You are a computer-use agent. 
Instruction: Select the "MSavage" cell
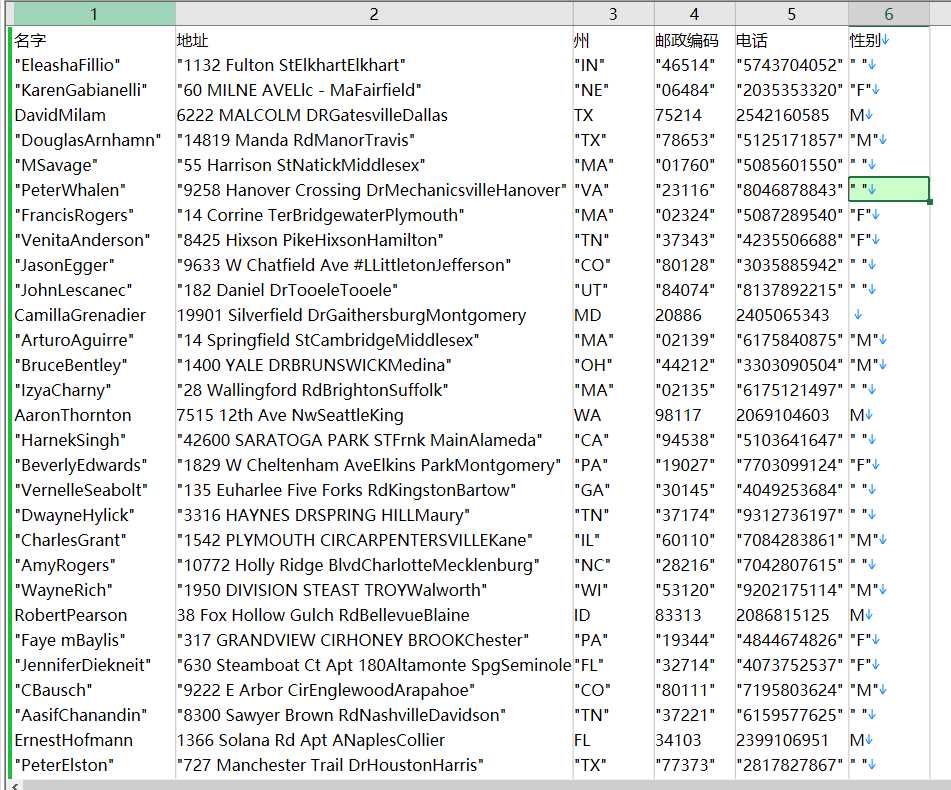93,166
